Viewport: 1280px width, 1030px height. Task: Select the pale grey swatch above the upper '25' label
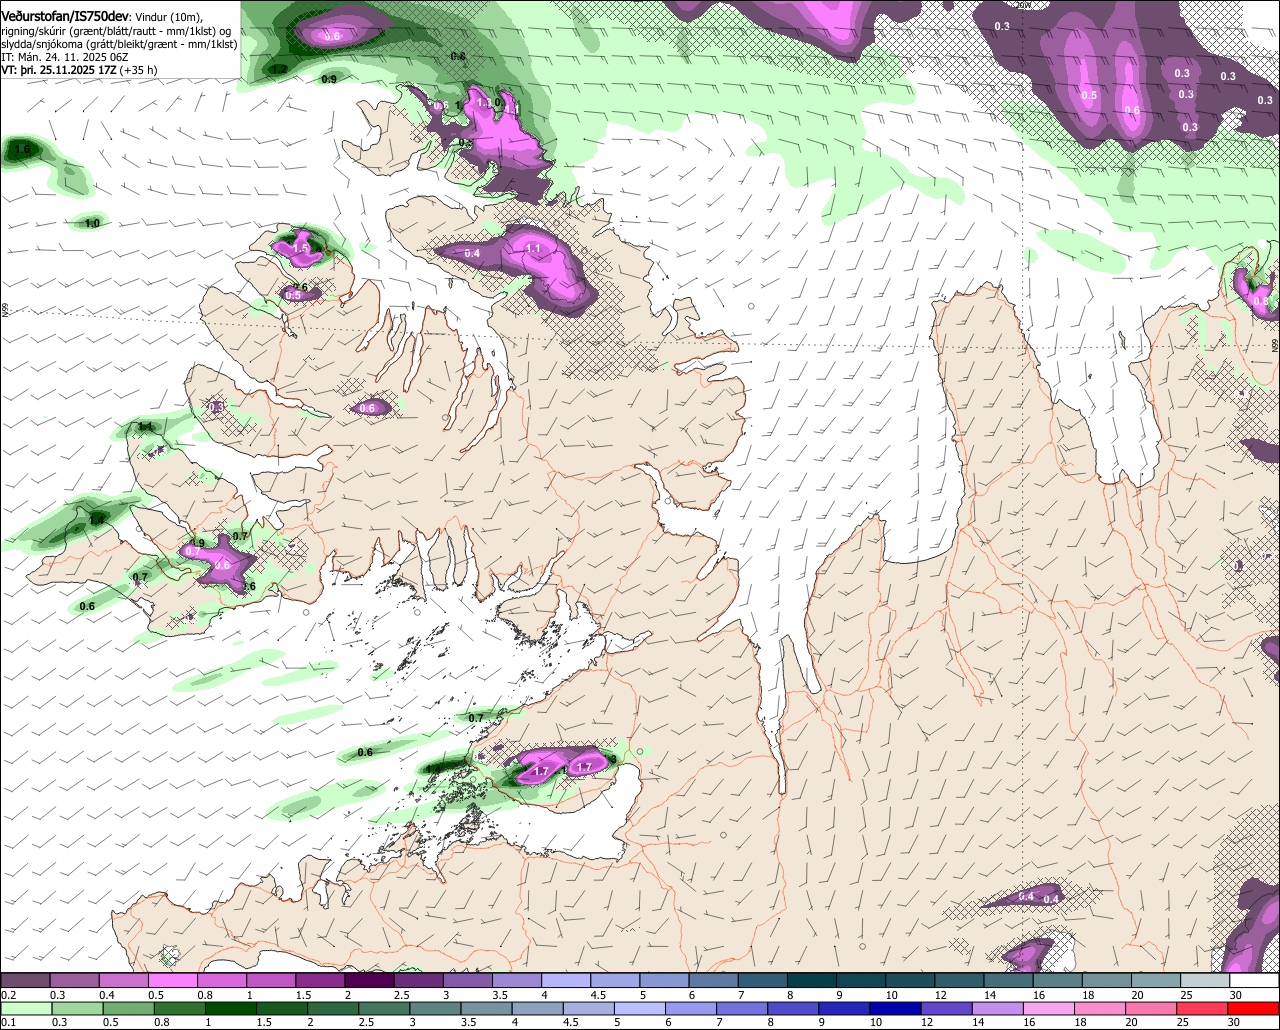pyautogui.click(x=1205, y=980)
